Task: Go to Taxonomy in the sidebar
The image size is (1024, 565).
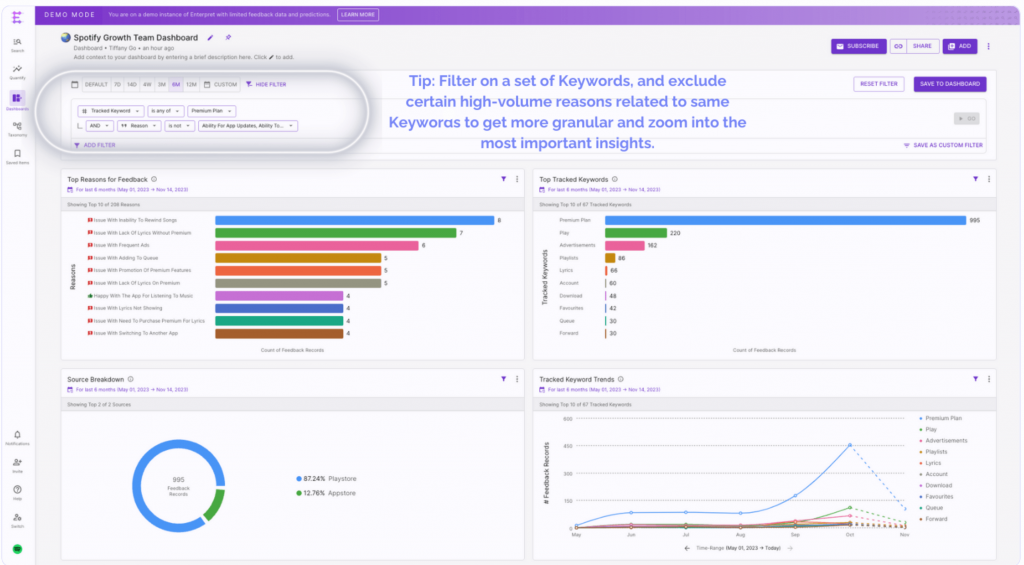Action: pos(17,128)
